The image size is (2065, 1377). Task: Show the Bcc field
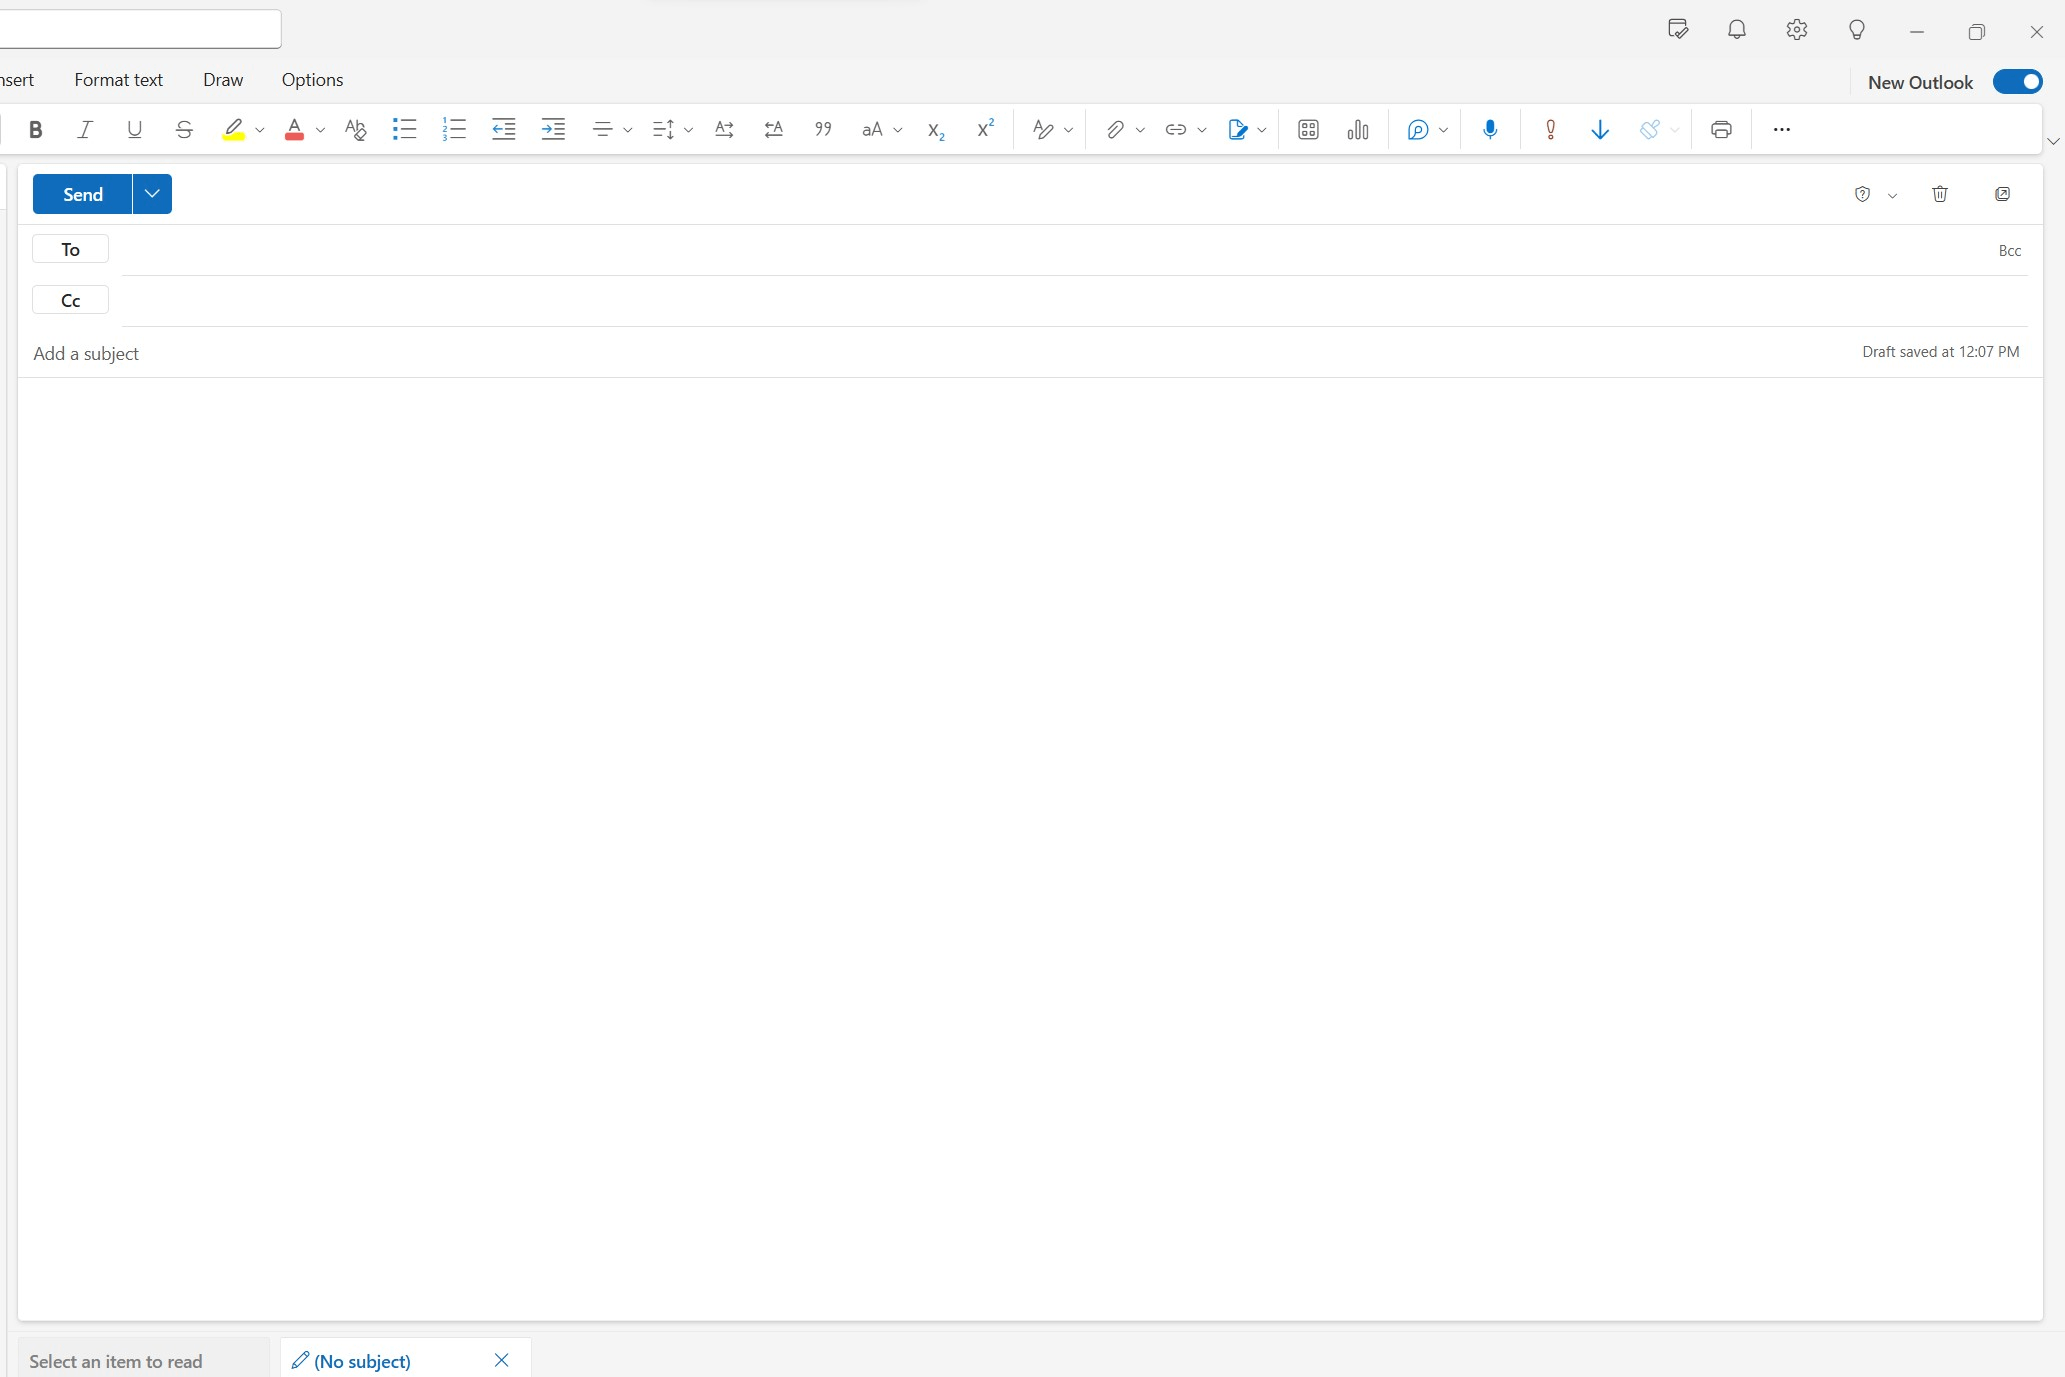pyautogui.click(x=2009, y=251)
